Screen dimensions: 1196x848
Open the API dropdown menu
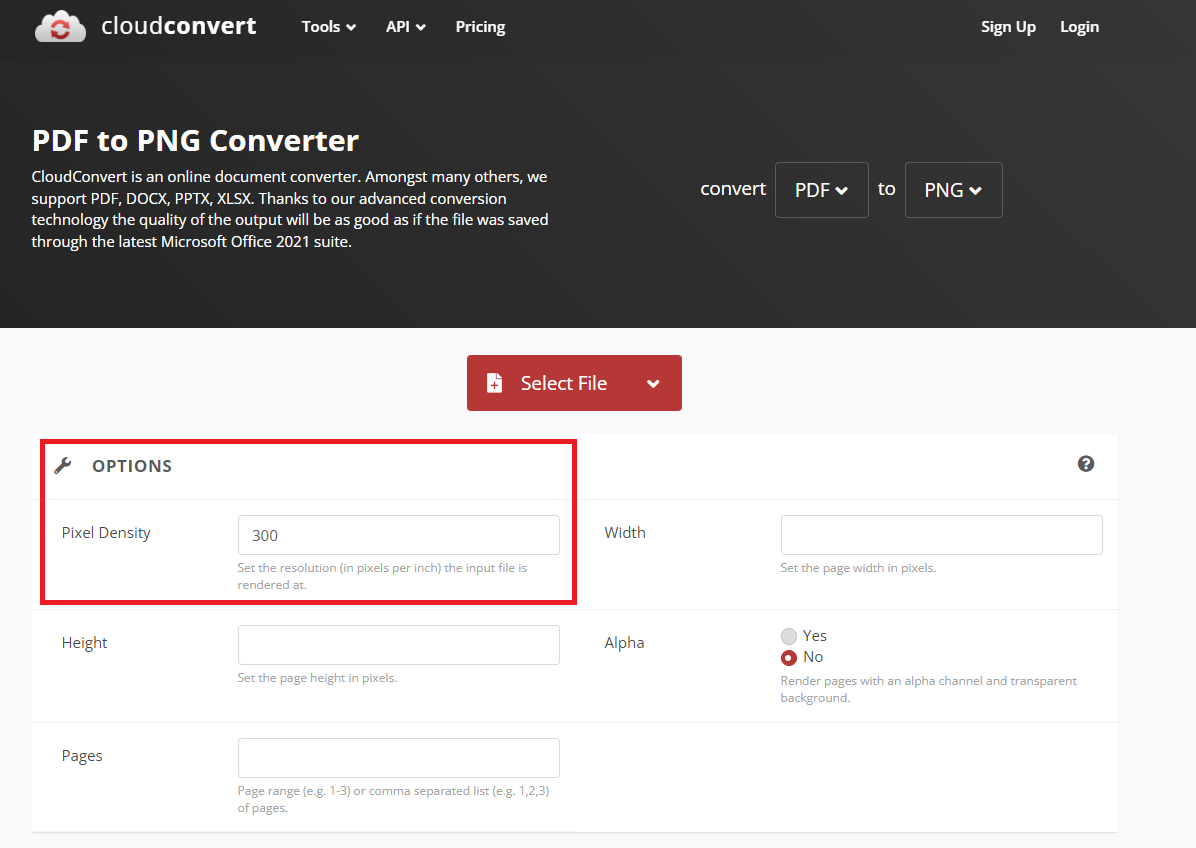click(406, 27)
